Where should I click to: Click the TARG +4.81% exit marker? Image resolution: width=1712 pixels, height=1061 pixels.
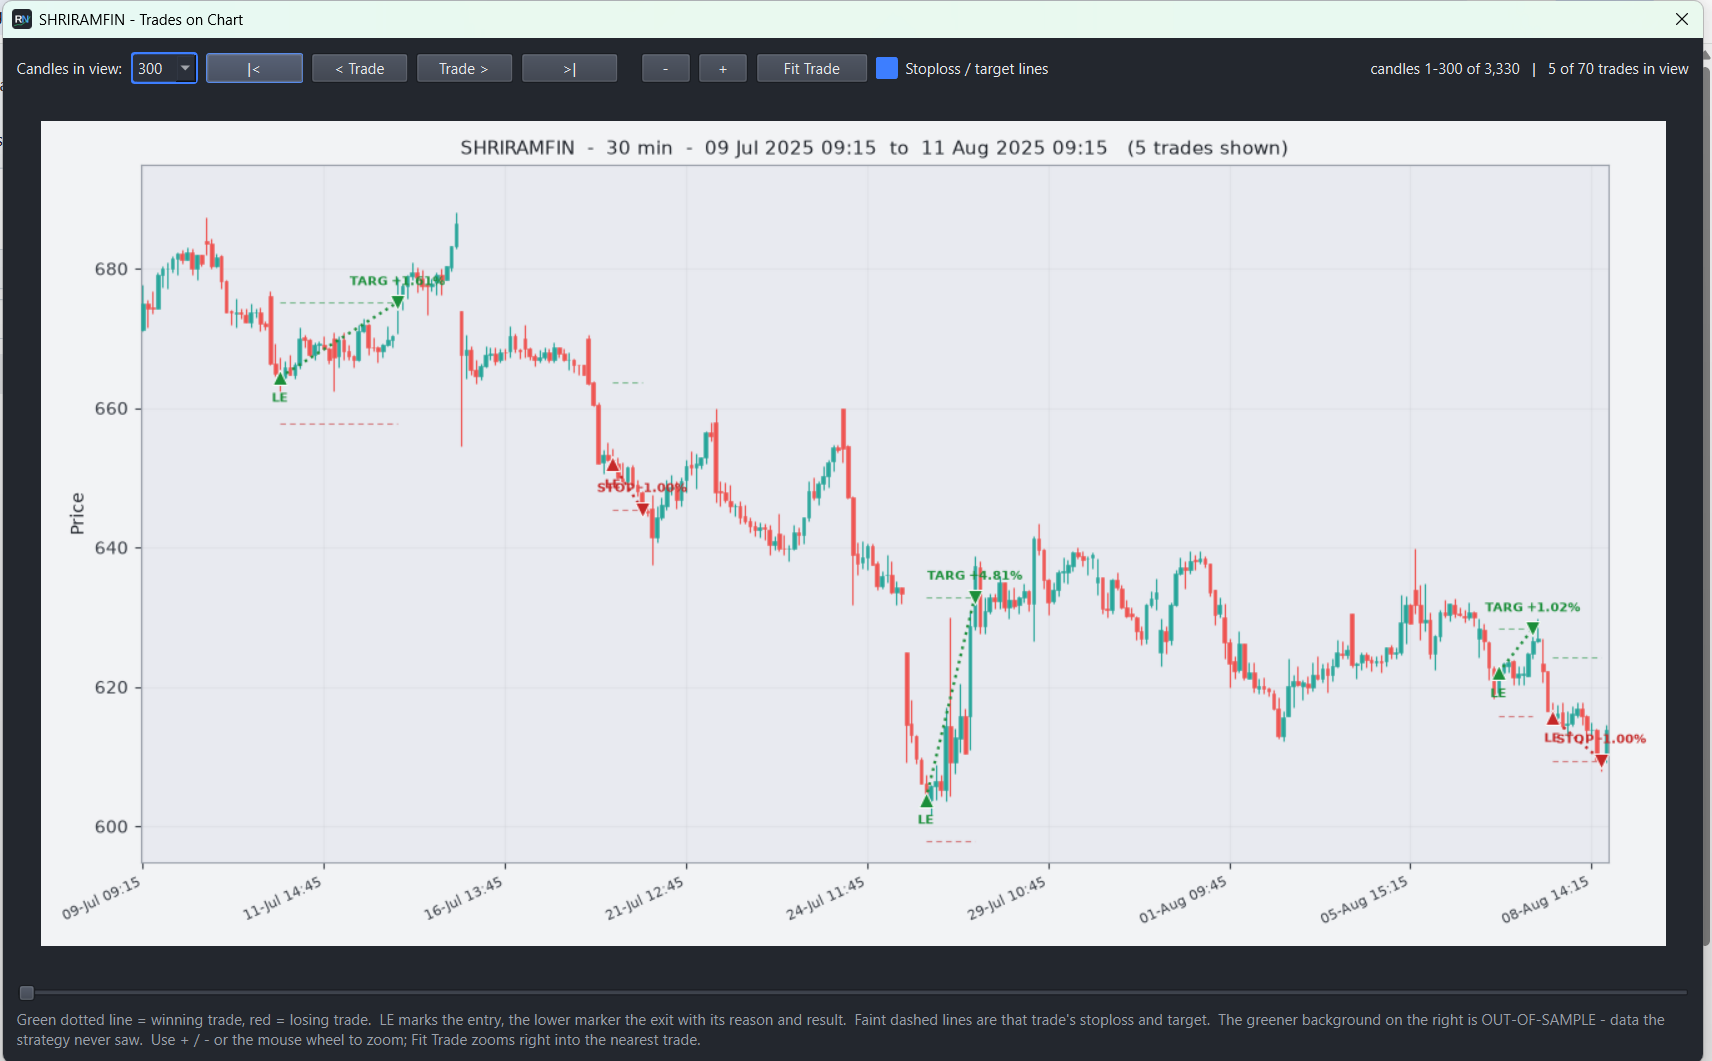(975, 597)
